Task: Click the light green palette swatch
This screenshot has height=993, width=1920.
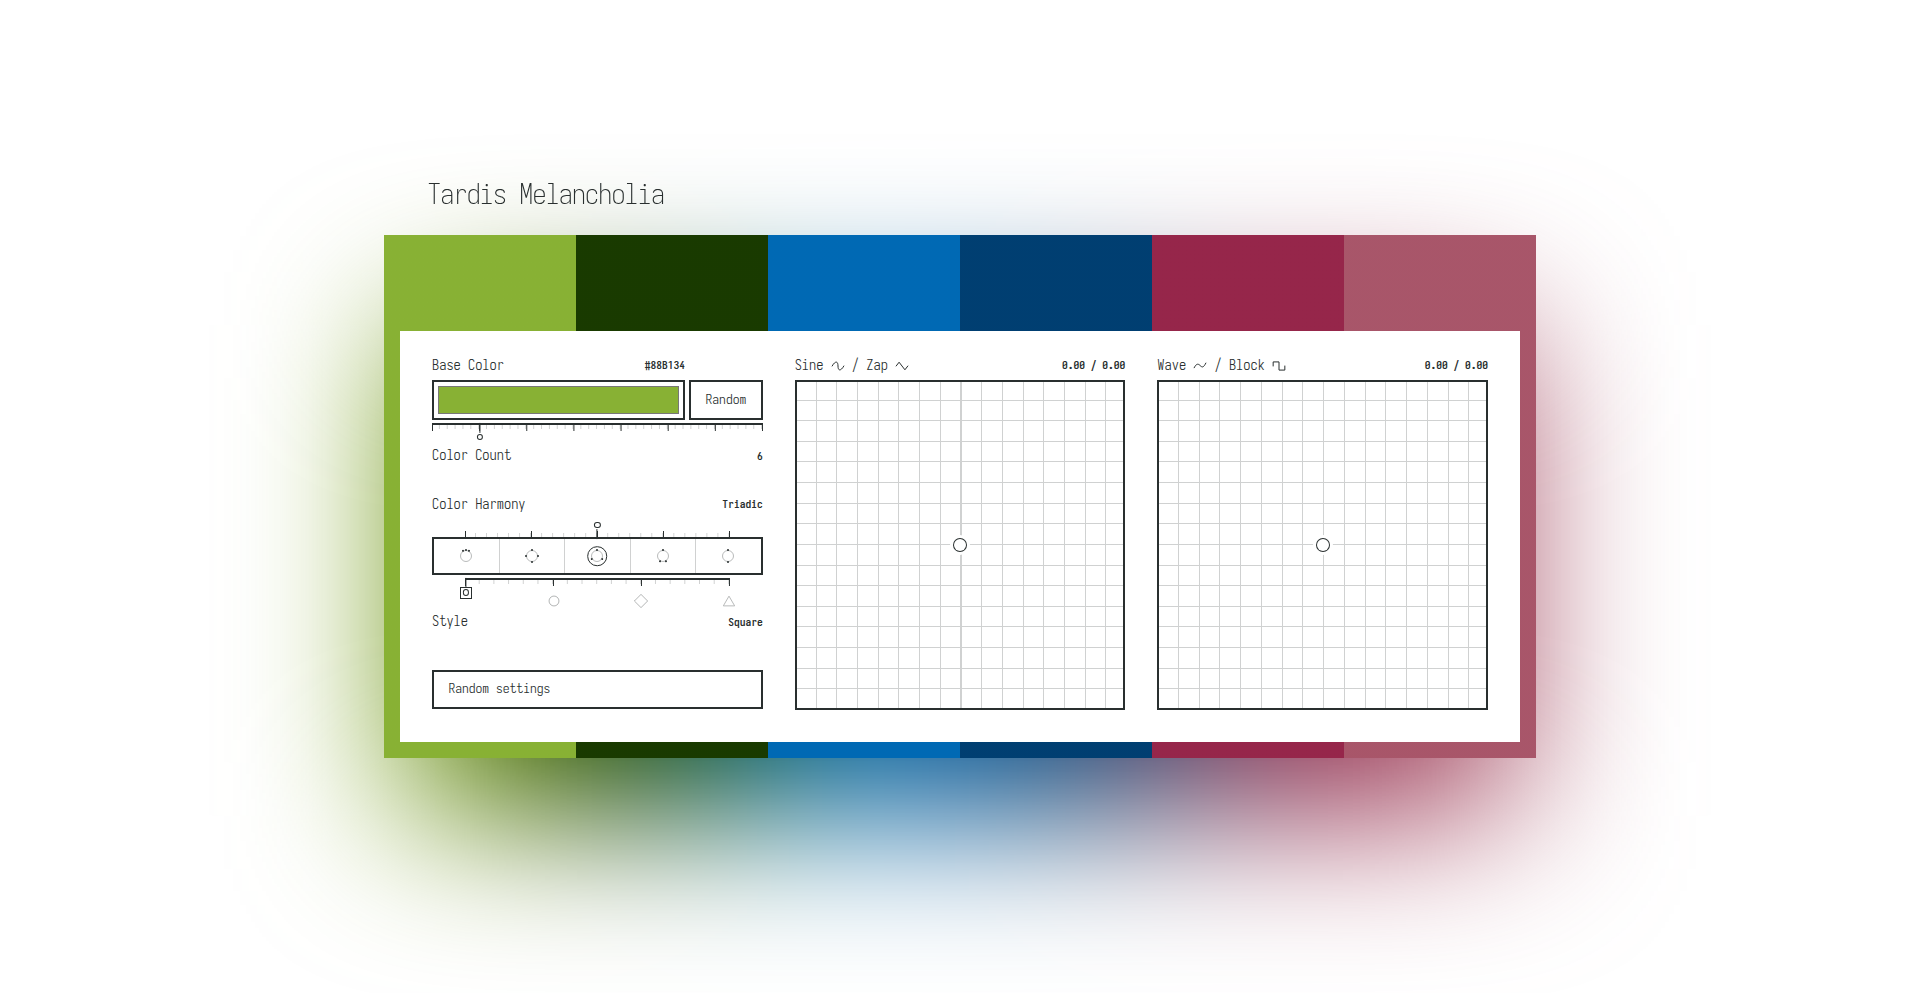Action: [x=480, y=283]
